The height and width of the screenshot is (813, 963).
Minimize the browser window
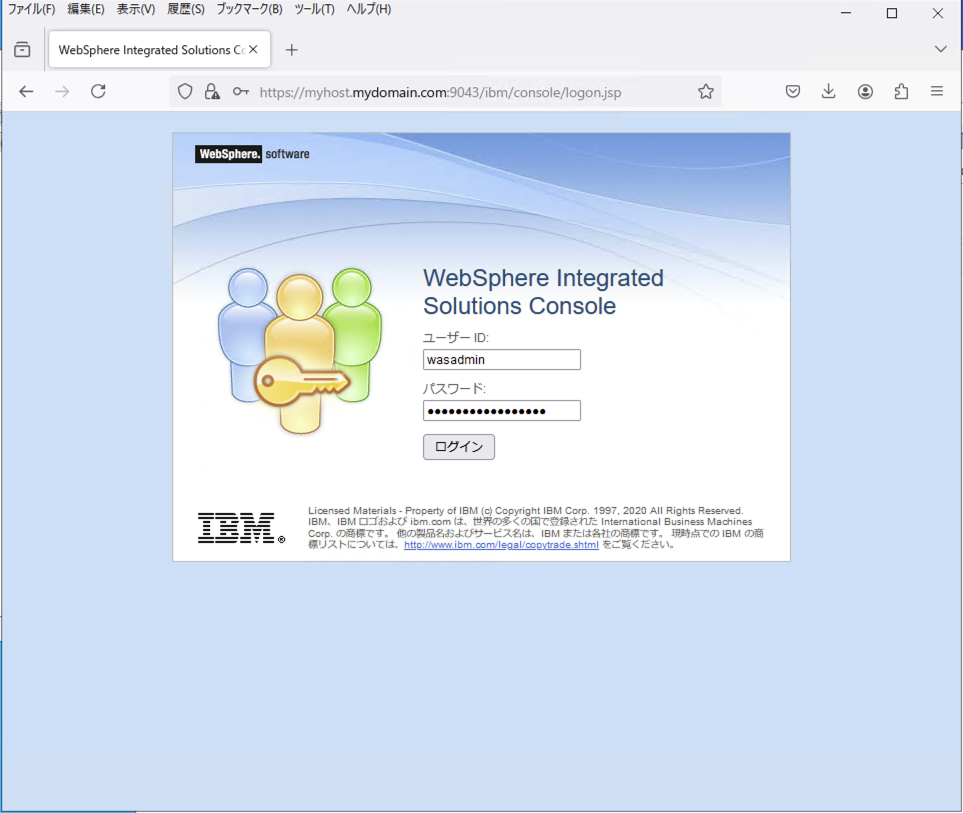tap(846, 13)
